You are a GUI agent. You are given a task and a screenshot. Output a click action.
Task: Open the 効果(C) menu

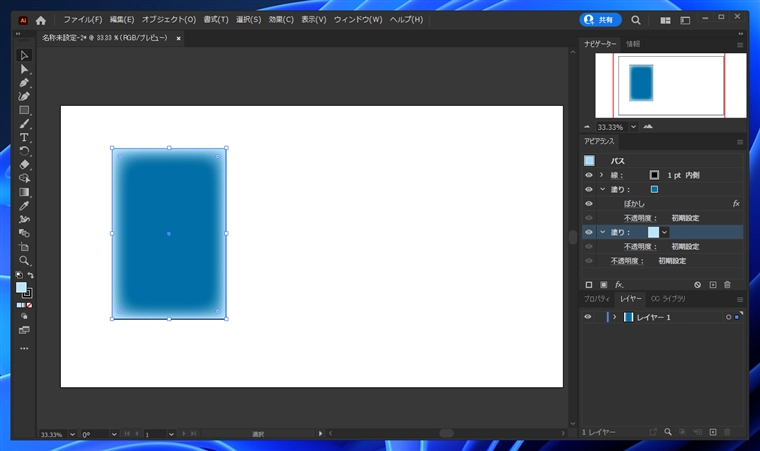[x=281, y=20]
